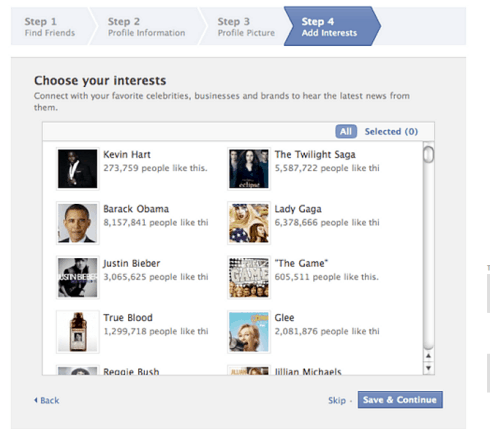
Task: Open Step 2 Profile Information
Action: click(x=146, y=26)
